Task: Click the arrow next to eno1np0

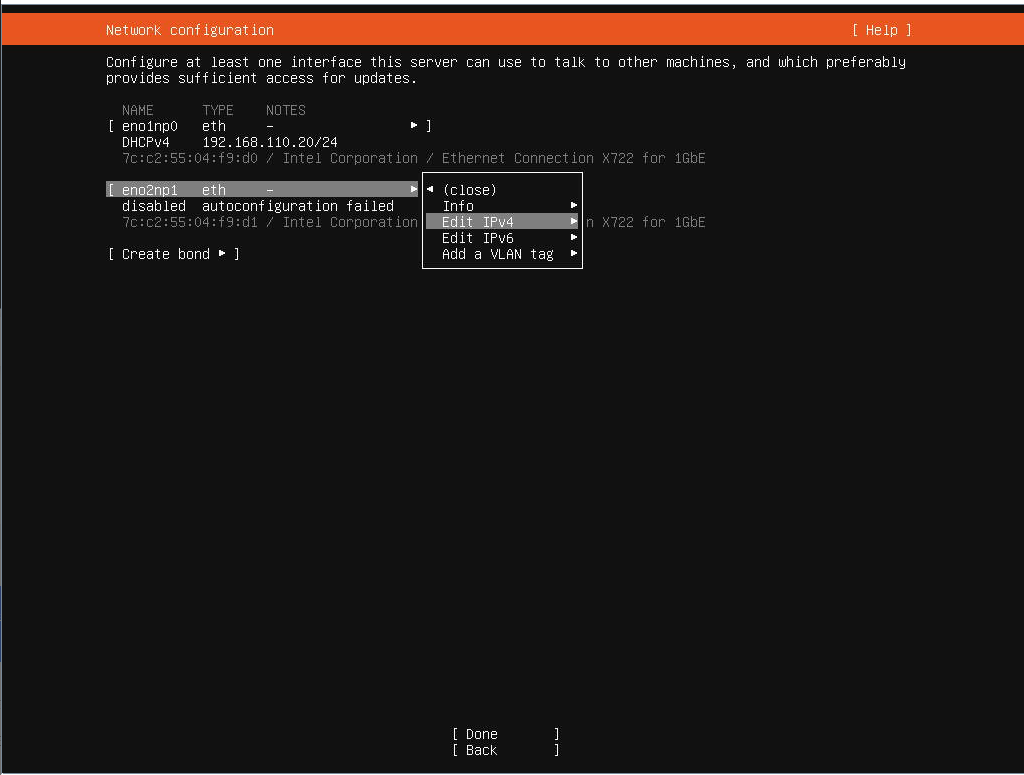Action: (x=414, y=126)
